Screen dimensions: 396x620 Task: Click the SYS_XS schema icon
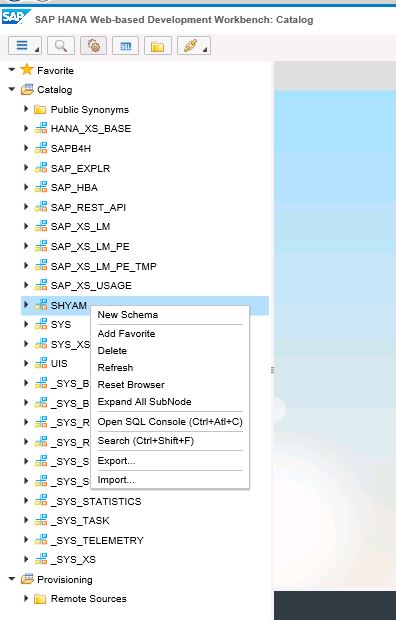[41, 344]
